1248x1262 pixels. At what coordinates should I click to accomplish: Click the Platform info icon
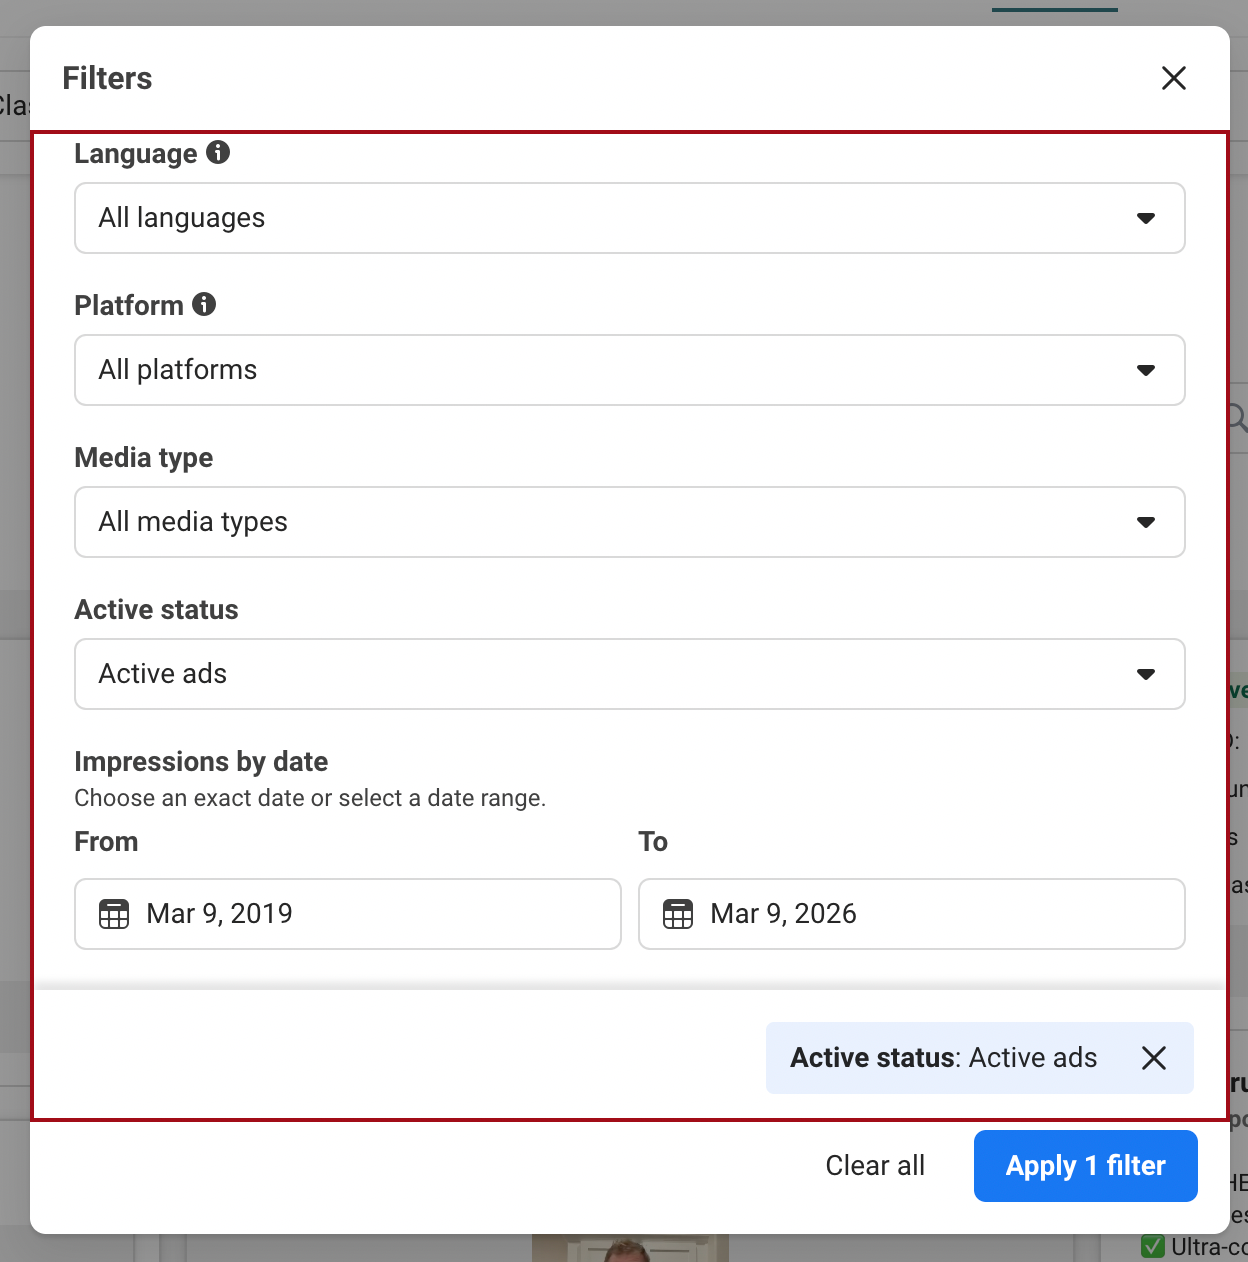pyautogui.click(x=204, y=304)
